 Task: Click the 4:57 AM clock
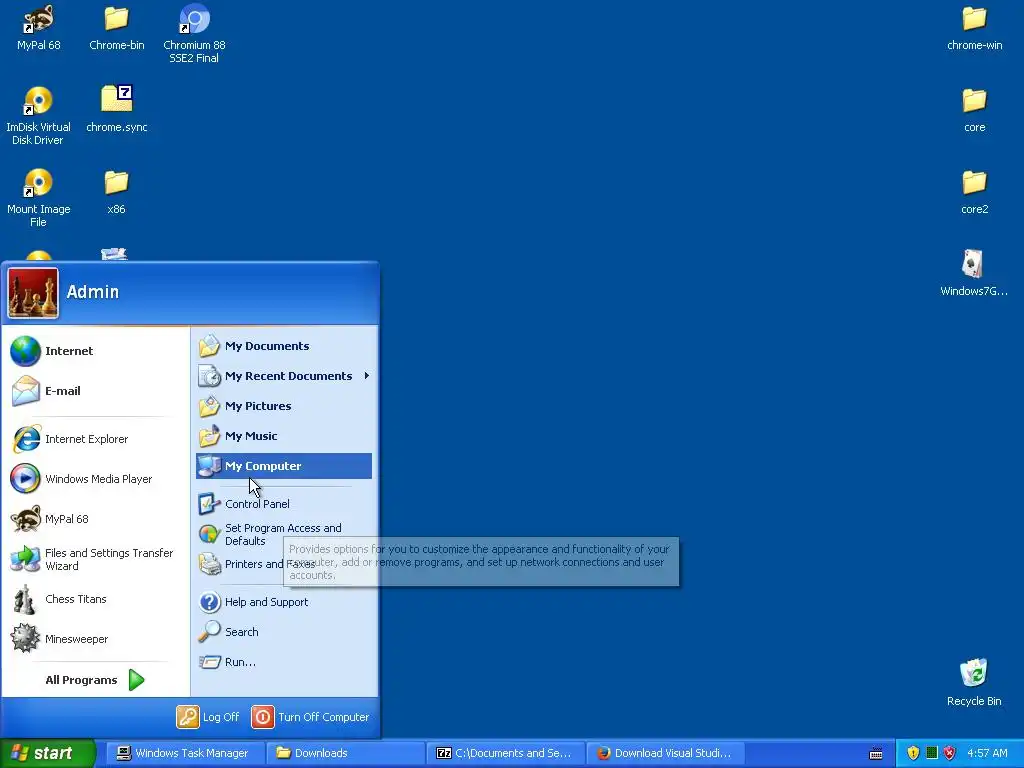pos(987,753)
